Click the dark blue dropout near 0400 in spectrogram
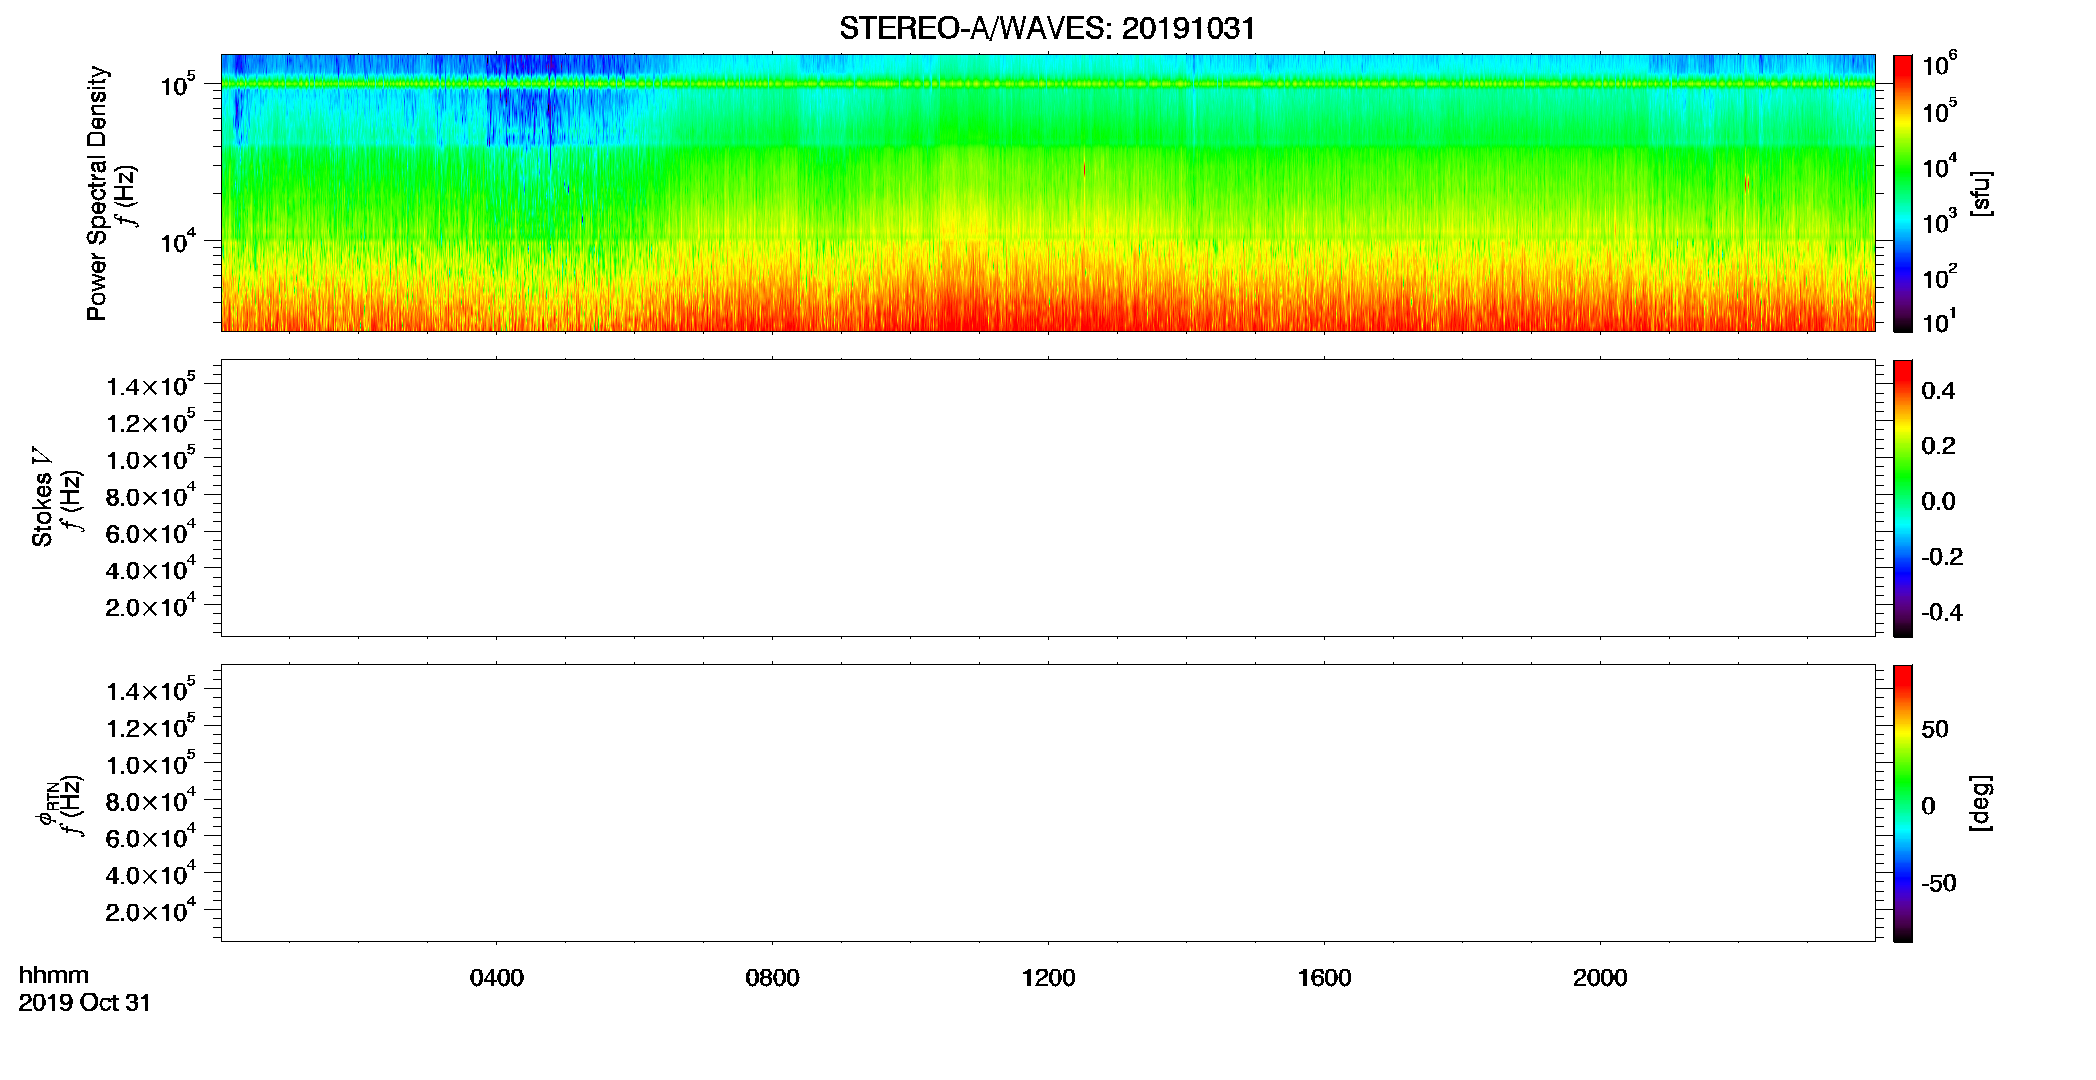The width and height of the screenshot is (2096, 1080). click(520, 115)
